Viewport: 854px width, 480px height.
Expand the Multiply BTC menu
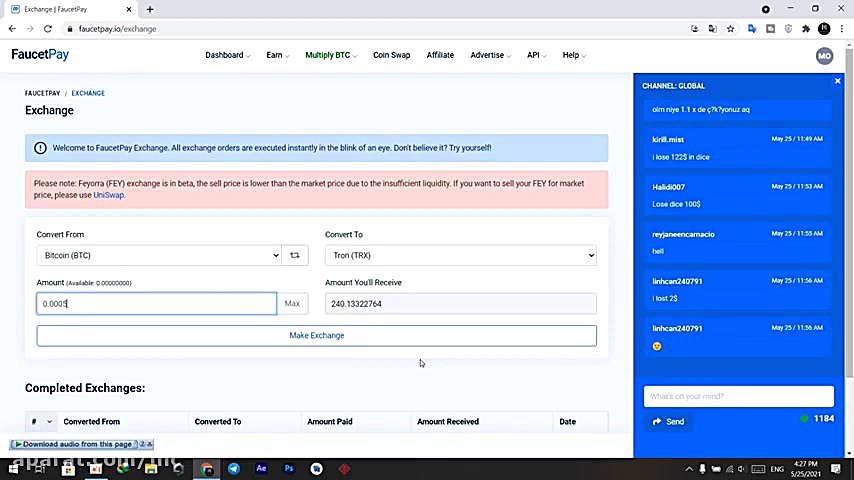click(x=331, y=55)
